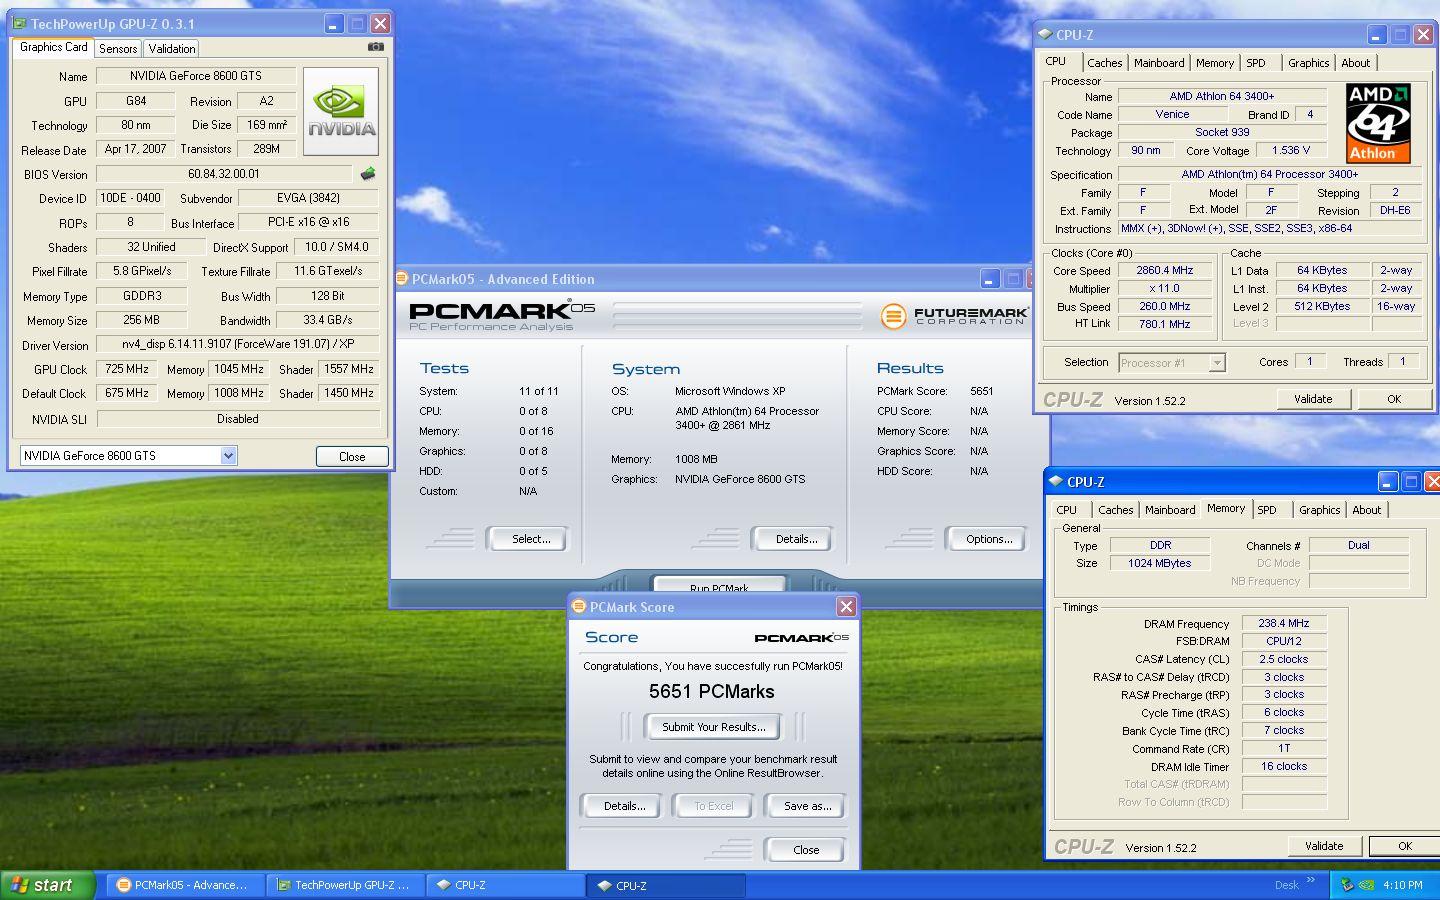Click the lower CPU-Z title bar icon
1440x900 pixels.
pos(1056,482)
